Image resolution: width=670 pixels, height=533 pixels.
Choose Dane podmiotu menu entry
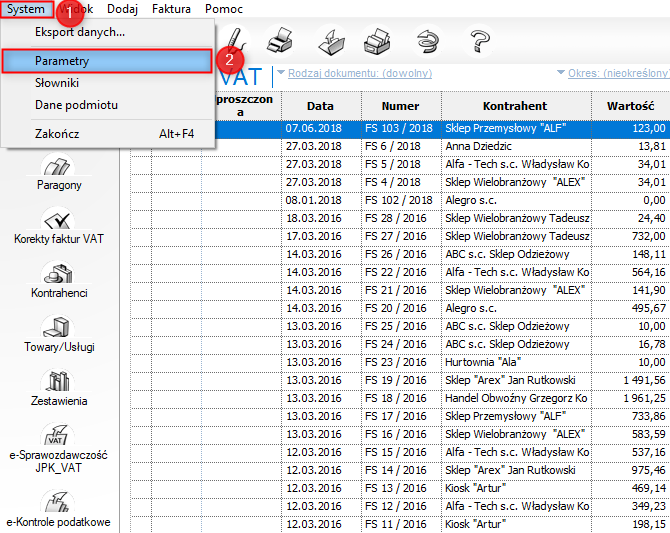(x=107, y=105)
